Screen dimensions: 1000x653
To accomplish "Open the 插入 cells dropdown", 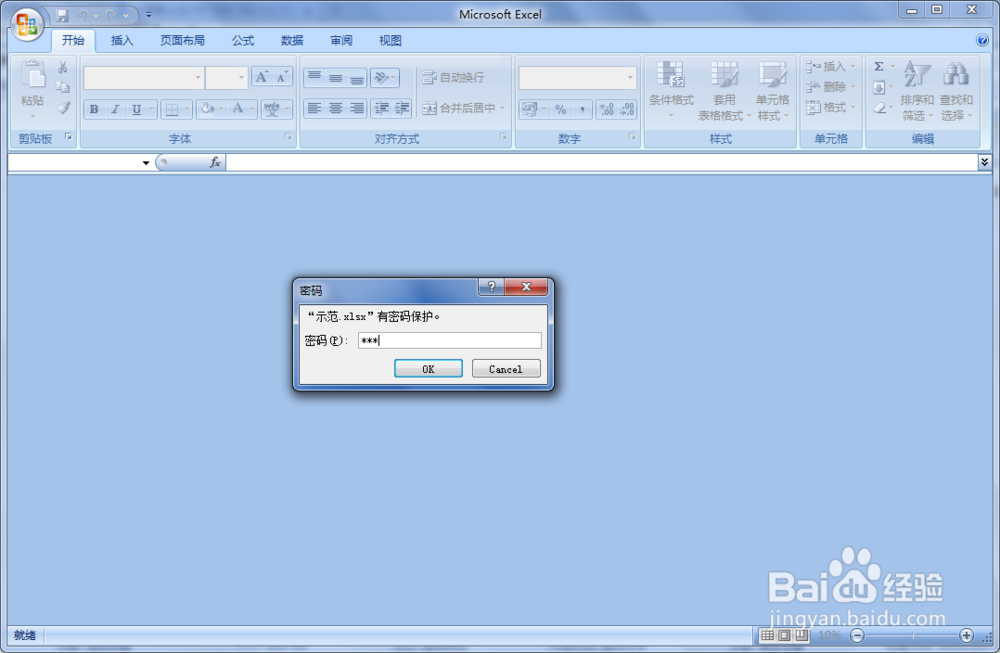I will (x=830, y=66).
